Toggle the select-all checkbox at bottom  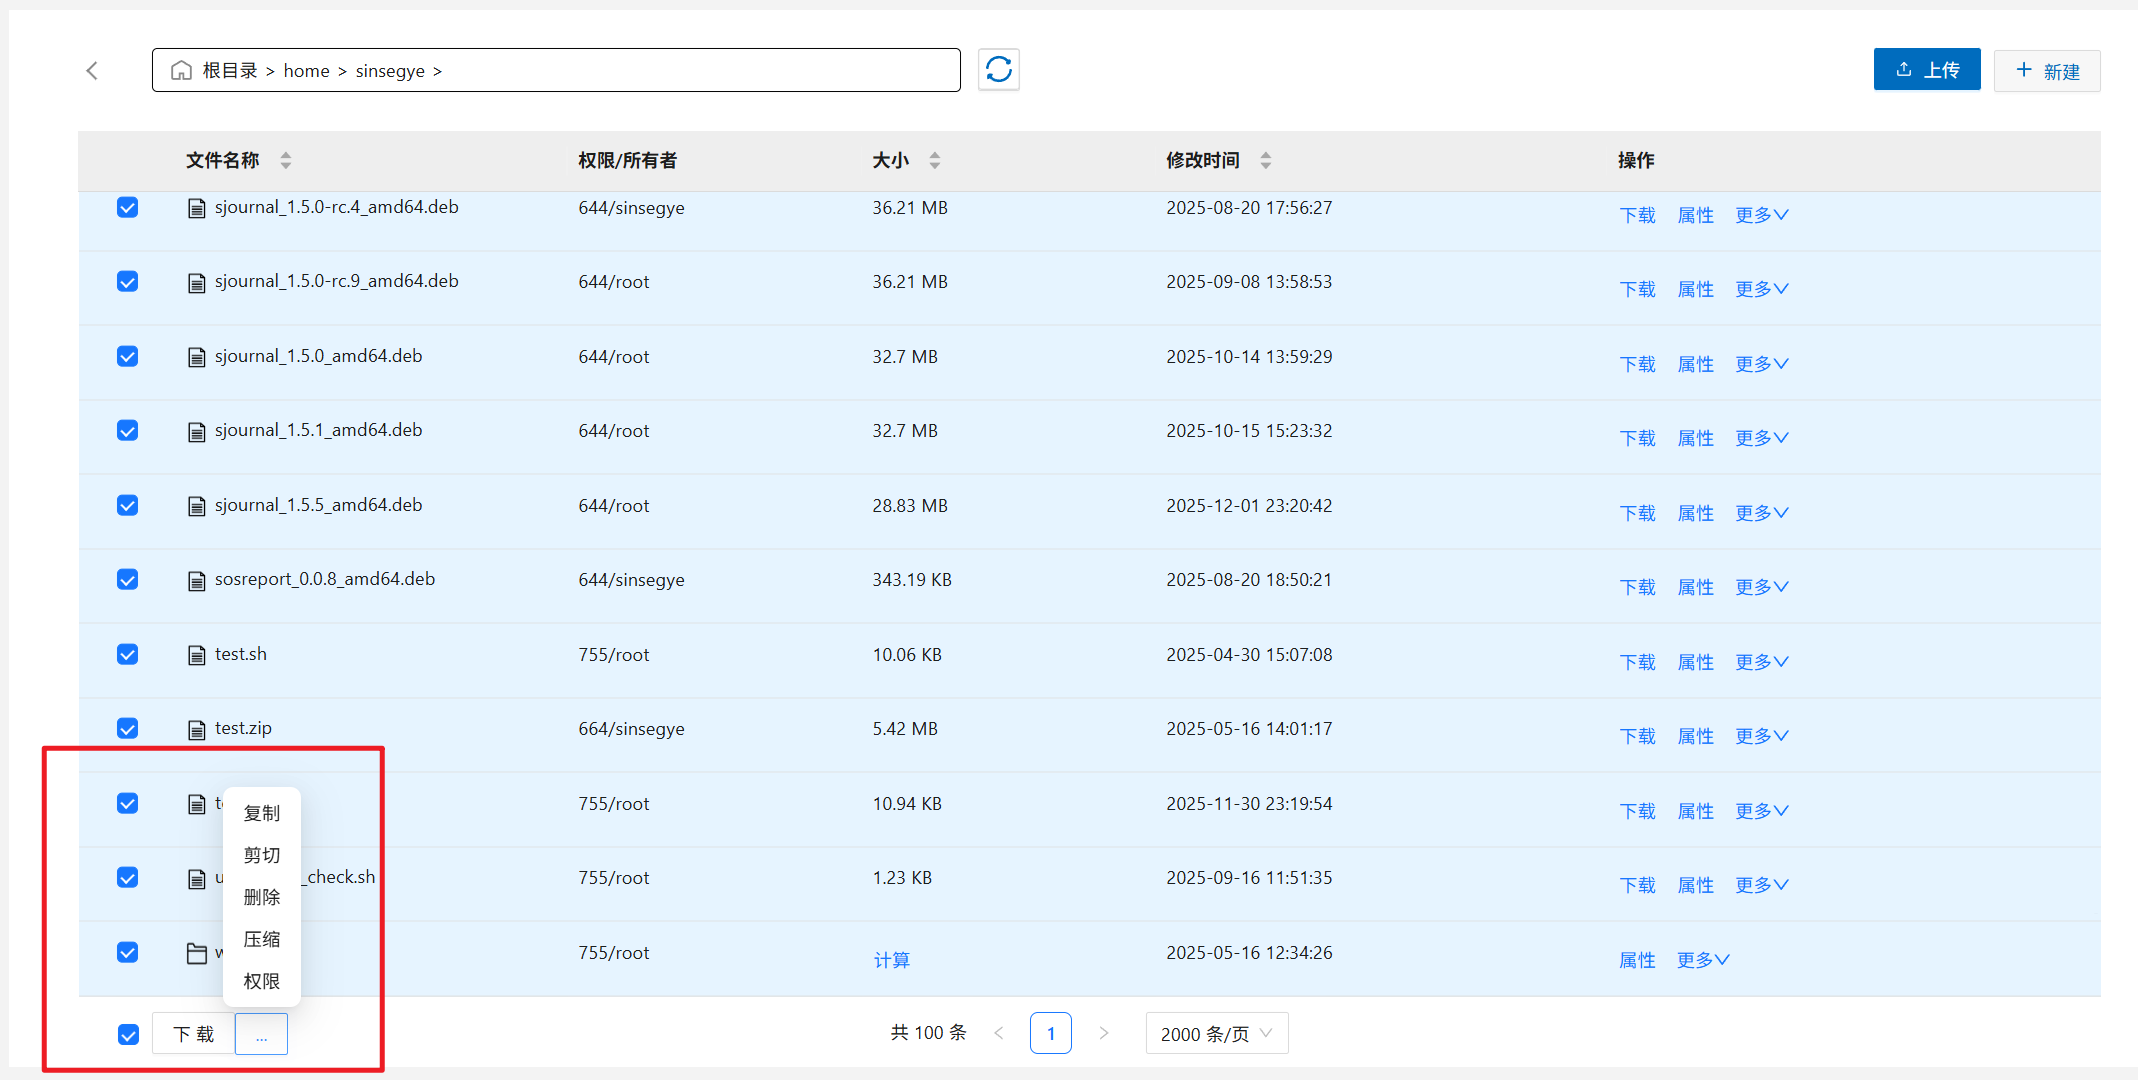[x=128, y=1034]
